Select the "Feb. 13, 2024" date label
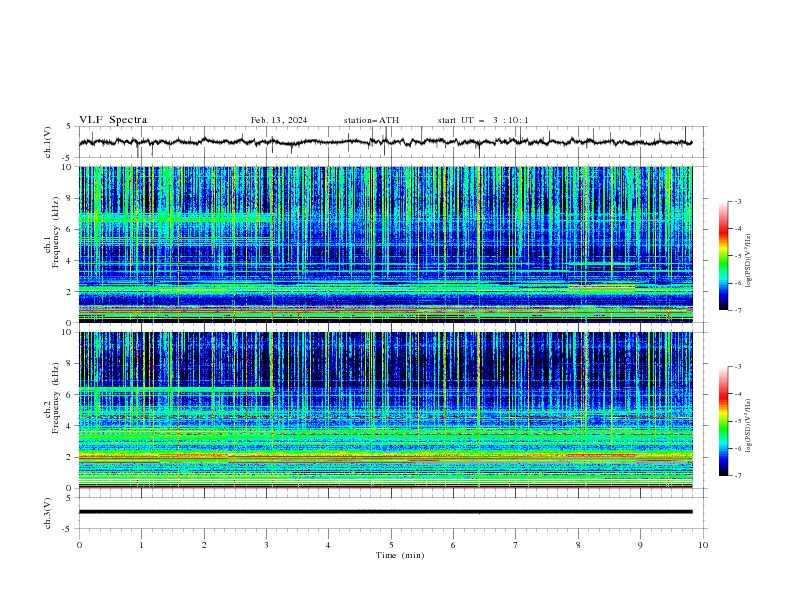 (x=279, y=120)
